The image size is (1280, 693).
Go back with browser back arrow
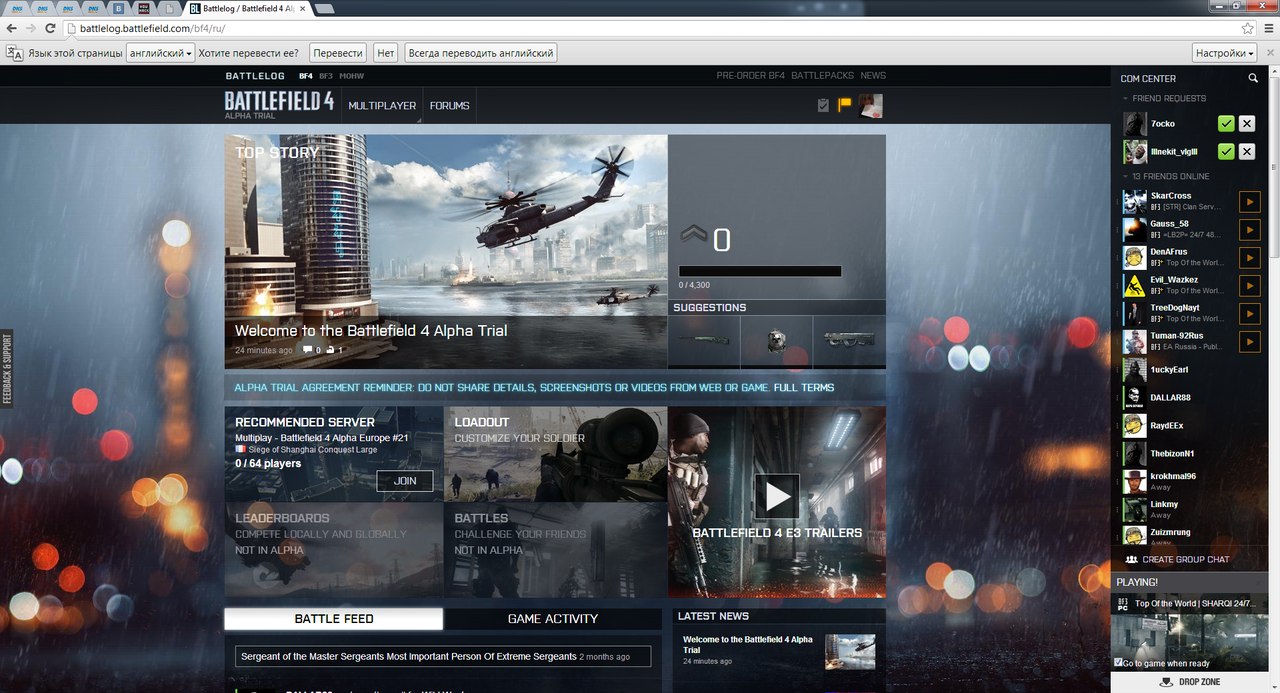coord(12,29)
